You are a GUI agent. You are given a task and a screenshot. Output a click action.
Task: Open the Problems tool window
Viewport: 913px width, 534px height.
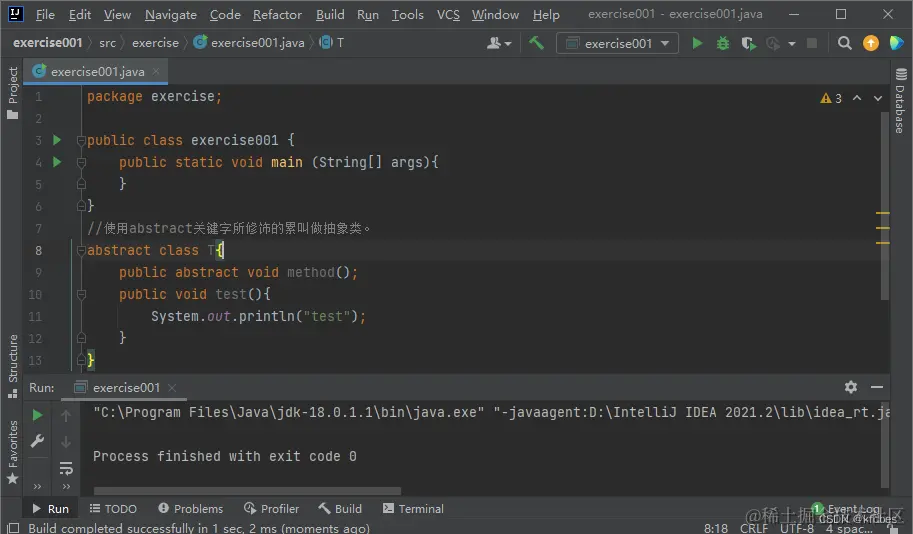click(x=190, y=508)
